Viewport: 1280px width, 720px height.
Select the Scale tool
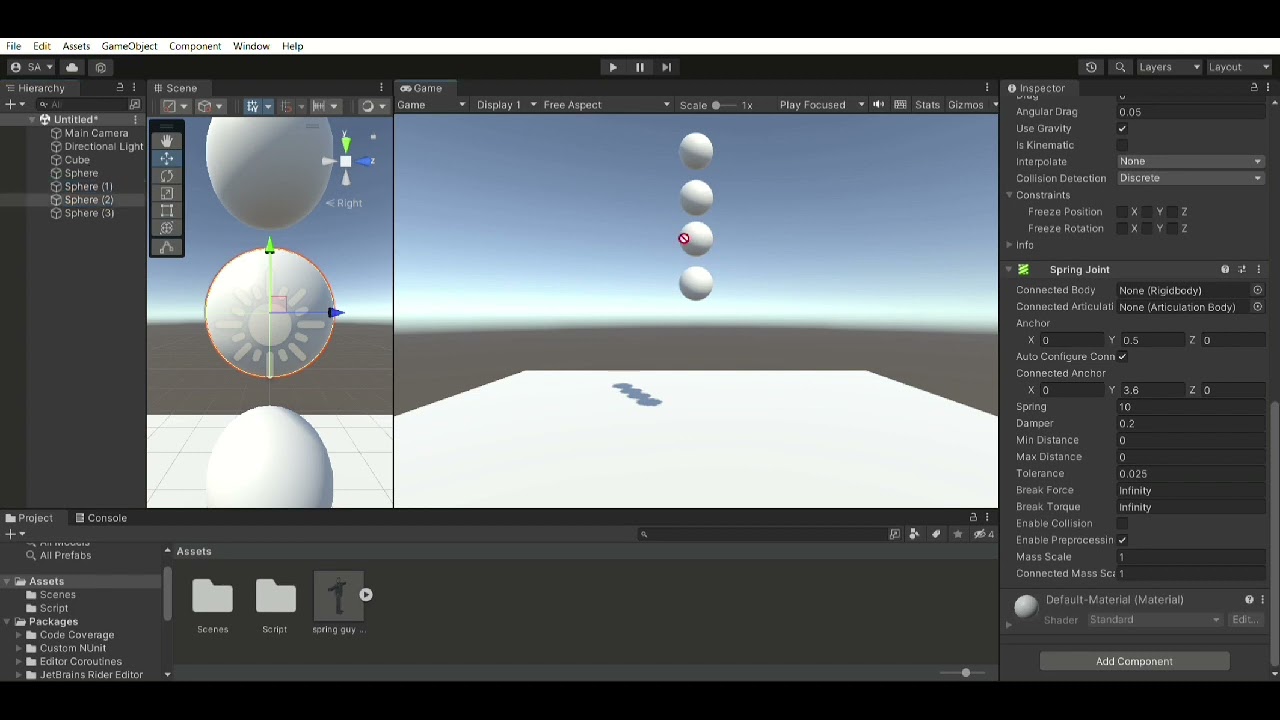click(x=167, y=193)
